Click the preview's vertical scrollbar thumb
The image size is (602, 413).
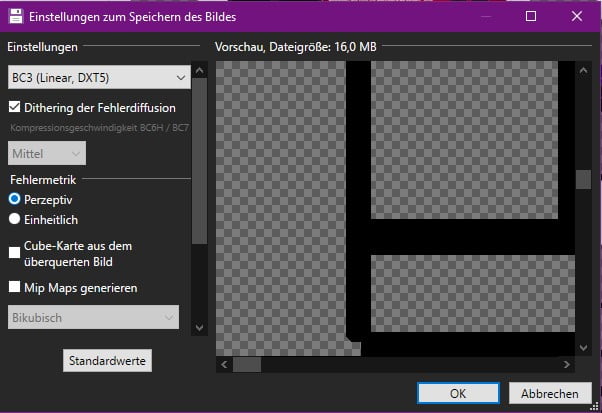tap(583, 180)
